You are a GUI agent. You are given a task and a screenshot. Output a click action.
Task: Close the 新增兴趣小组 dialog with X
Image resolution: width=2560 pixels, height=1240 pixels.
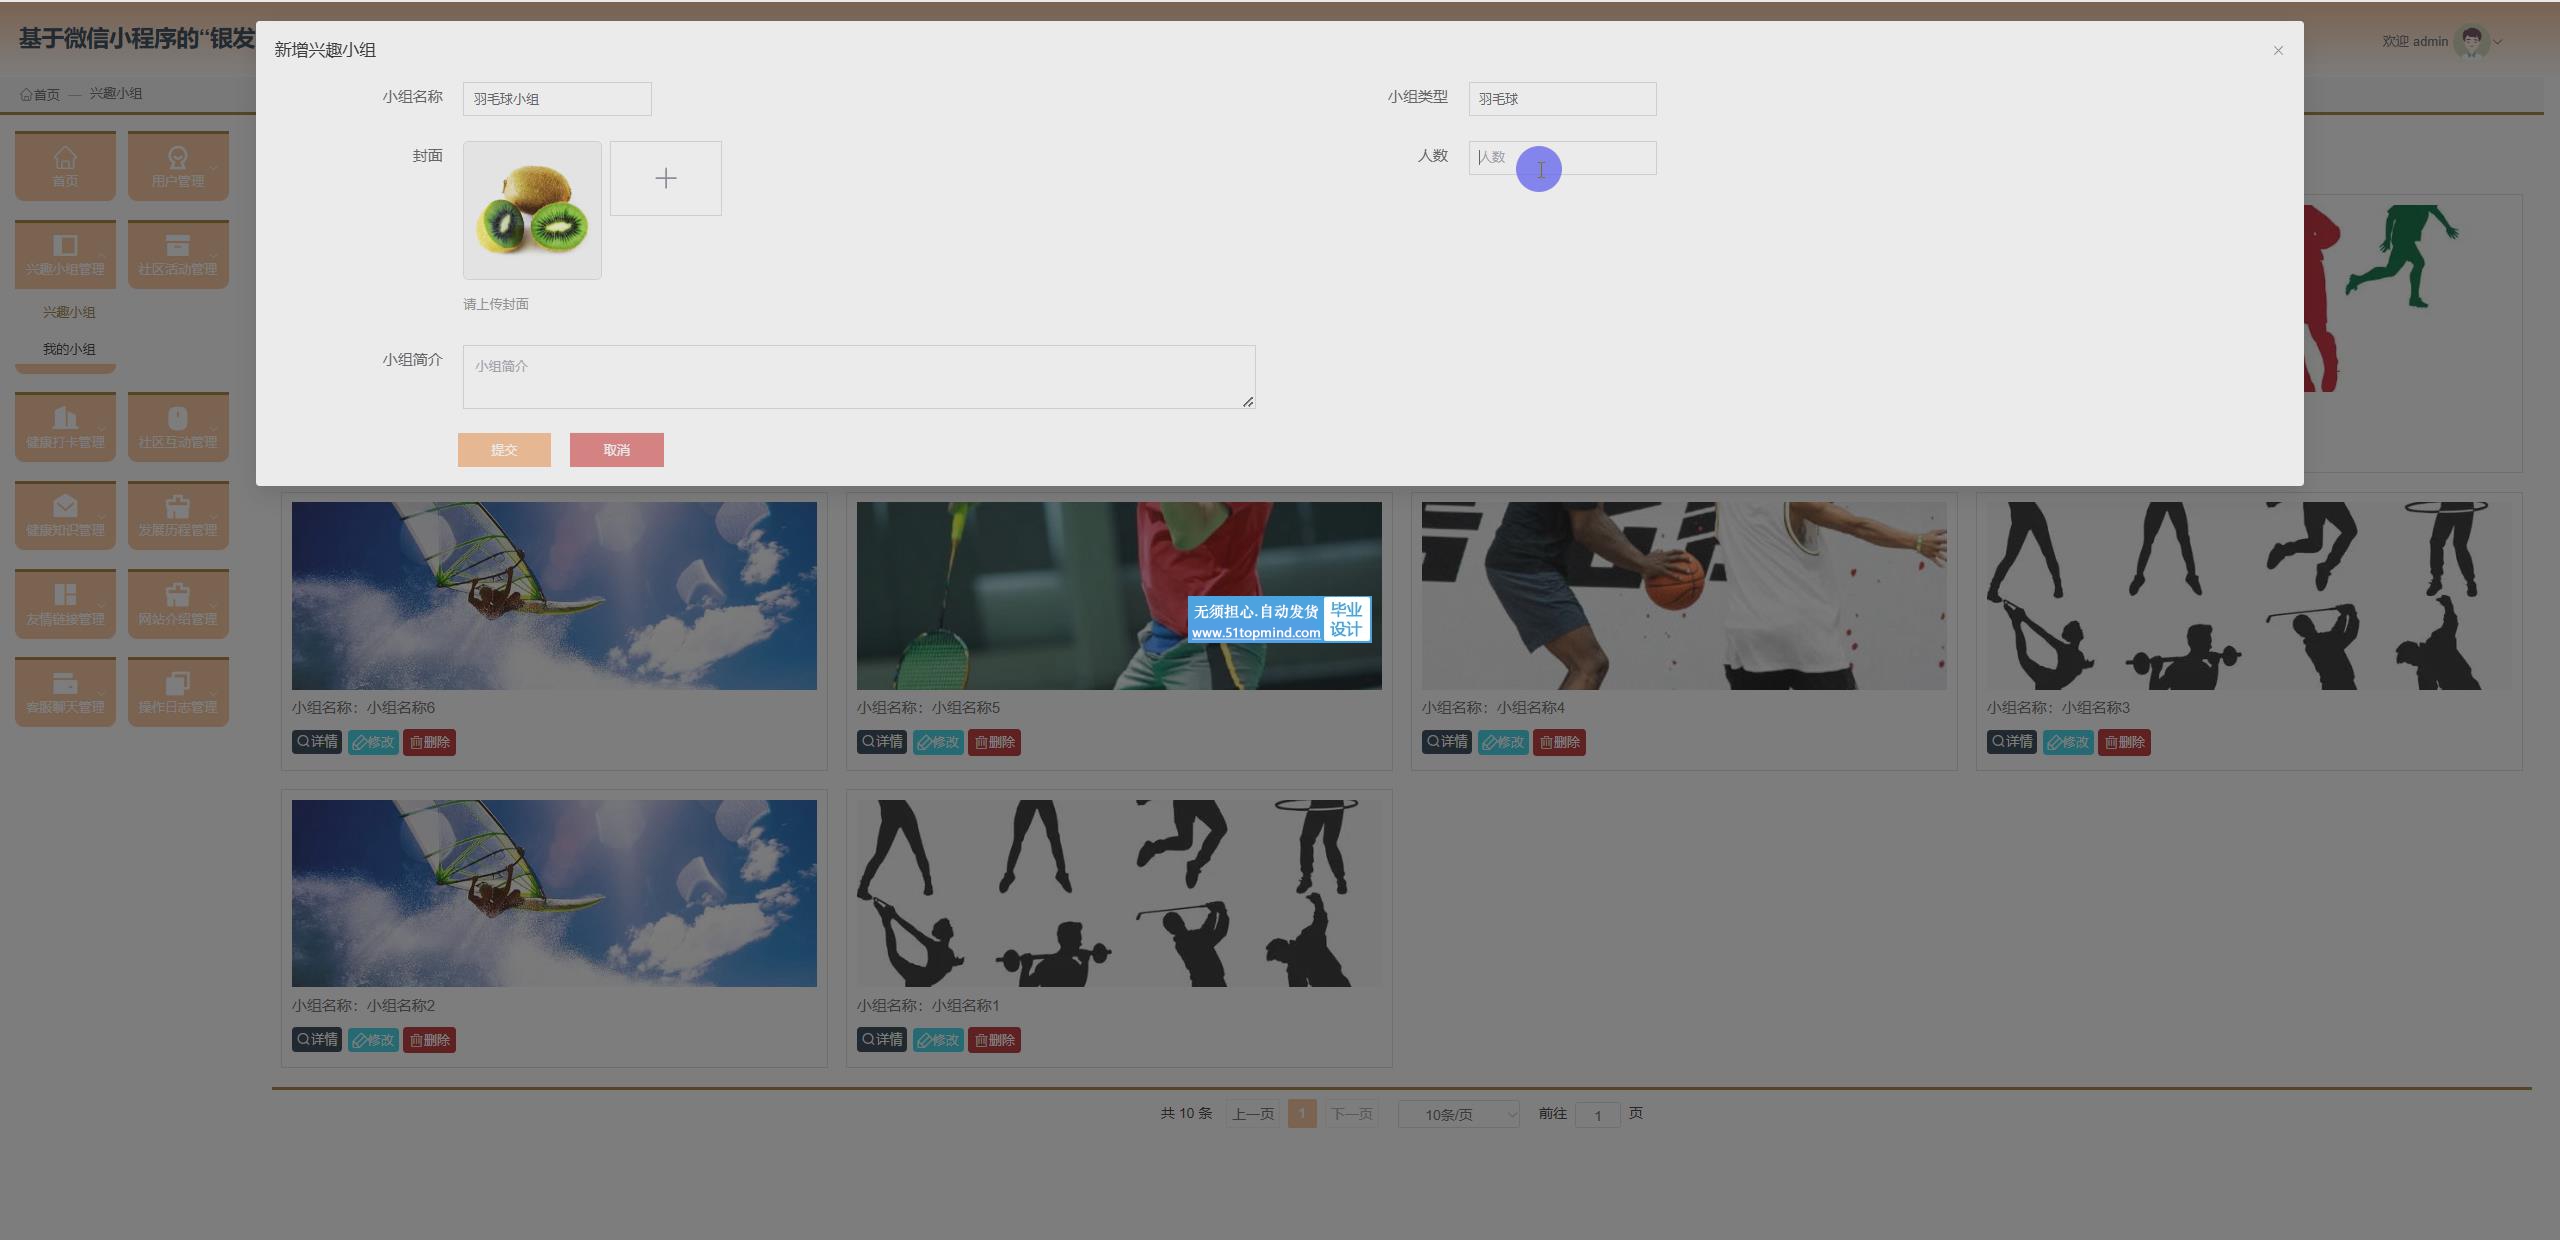point(2277,50)
